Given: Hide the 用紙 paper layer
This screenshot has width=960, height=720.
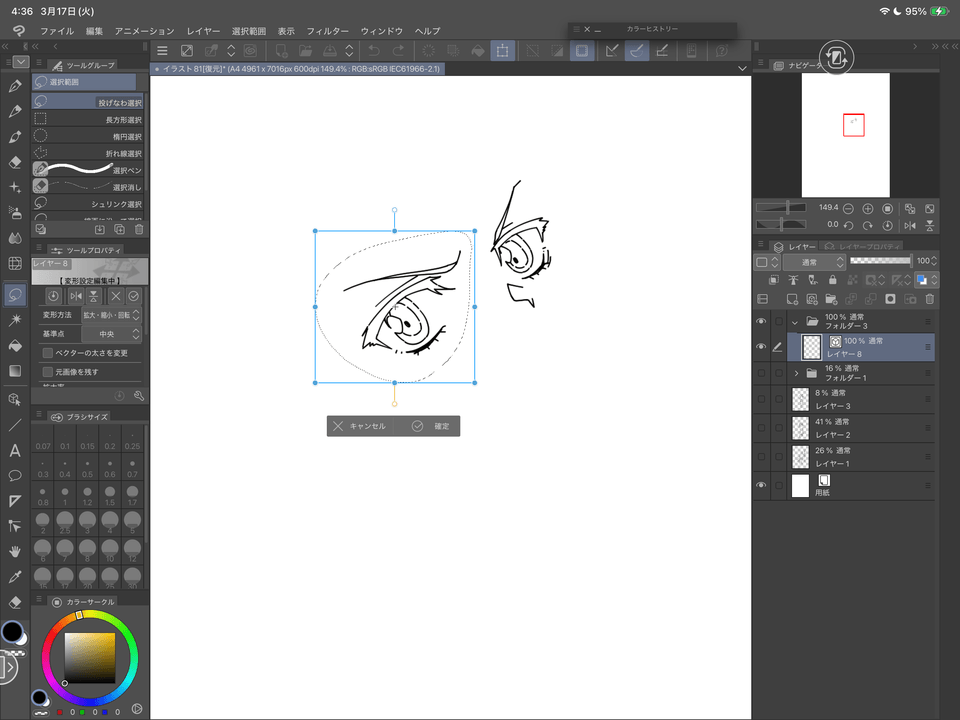Looking at the screenshot, I should point(761,485).
